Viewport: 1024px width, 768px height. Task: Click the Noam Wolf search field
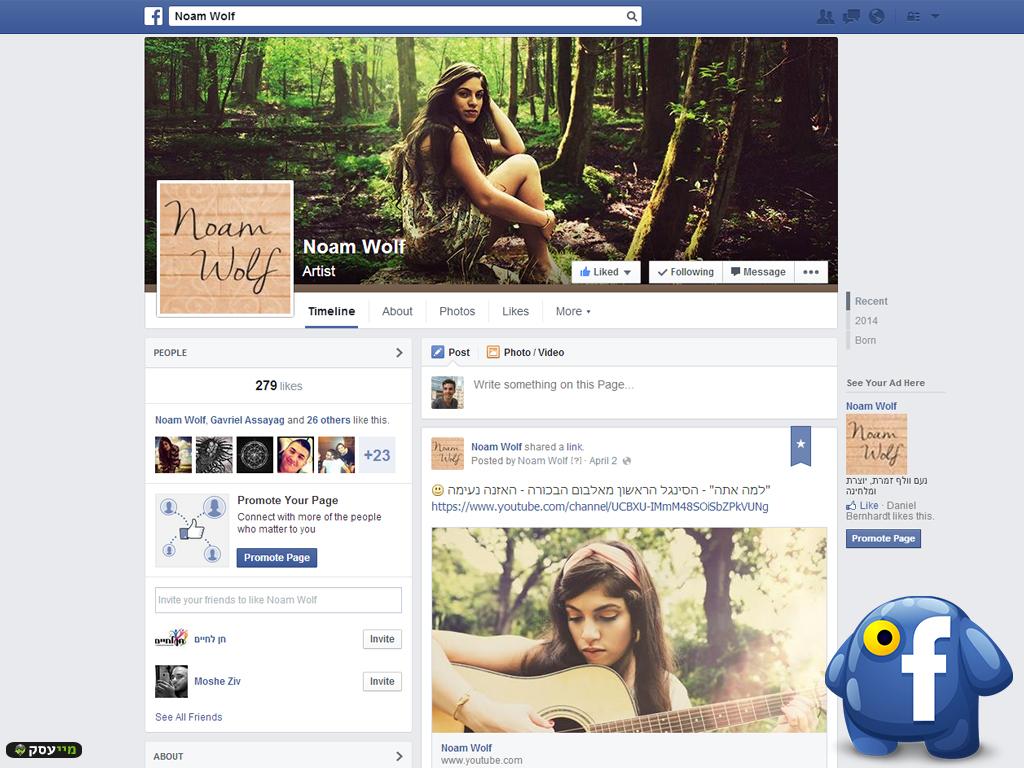click(x=405, y=16)
